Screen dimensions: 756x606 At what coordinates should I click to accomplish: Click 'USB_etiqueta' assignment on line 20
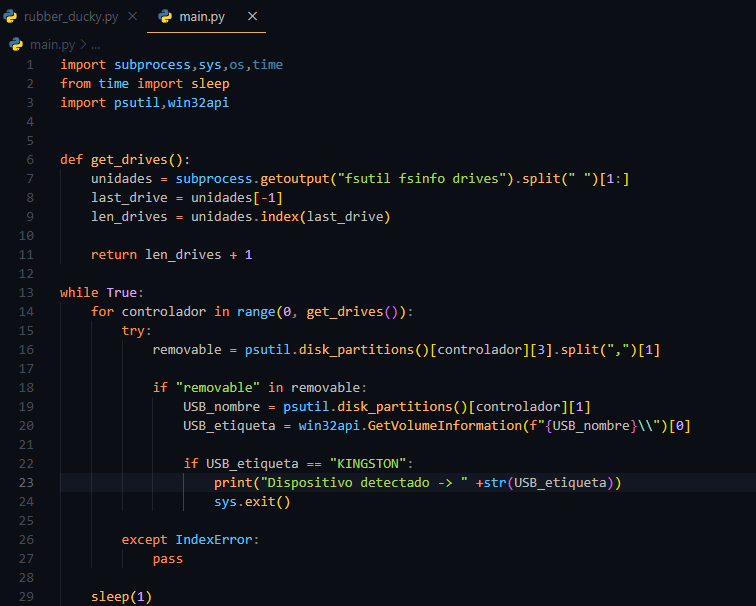230,426
